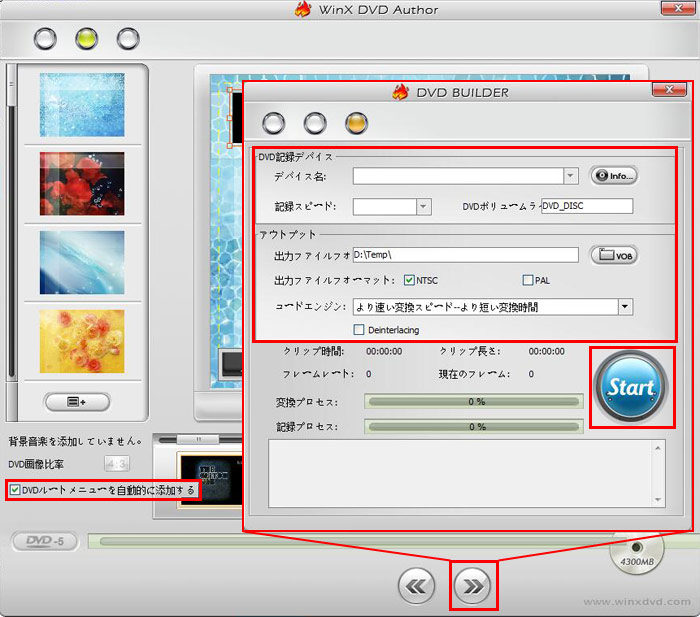Add a background image with the list-plus button
Image resolution: width=700 pixels, height=617 pixels.
coord(77,402)
